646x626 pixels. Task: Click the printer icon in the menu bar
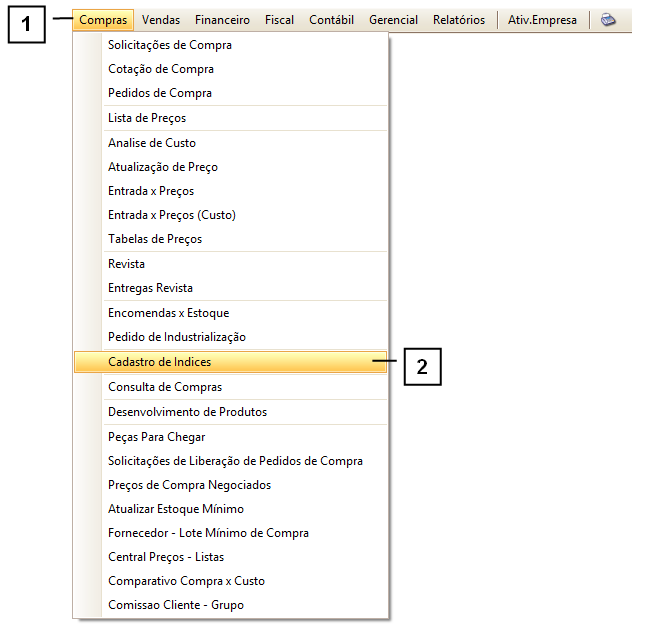608,20
